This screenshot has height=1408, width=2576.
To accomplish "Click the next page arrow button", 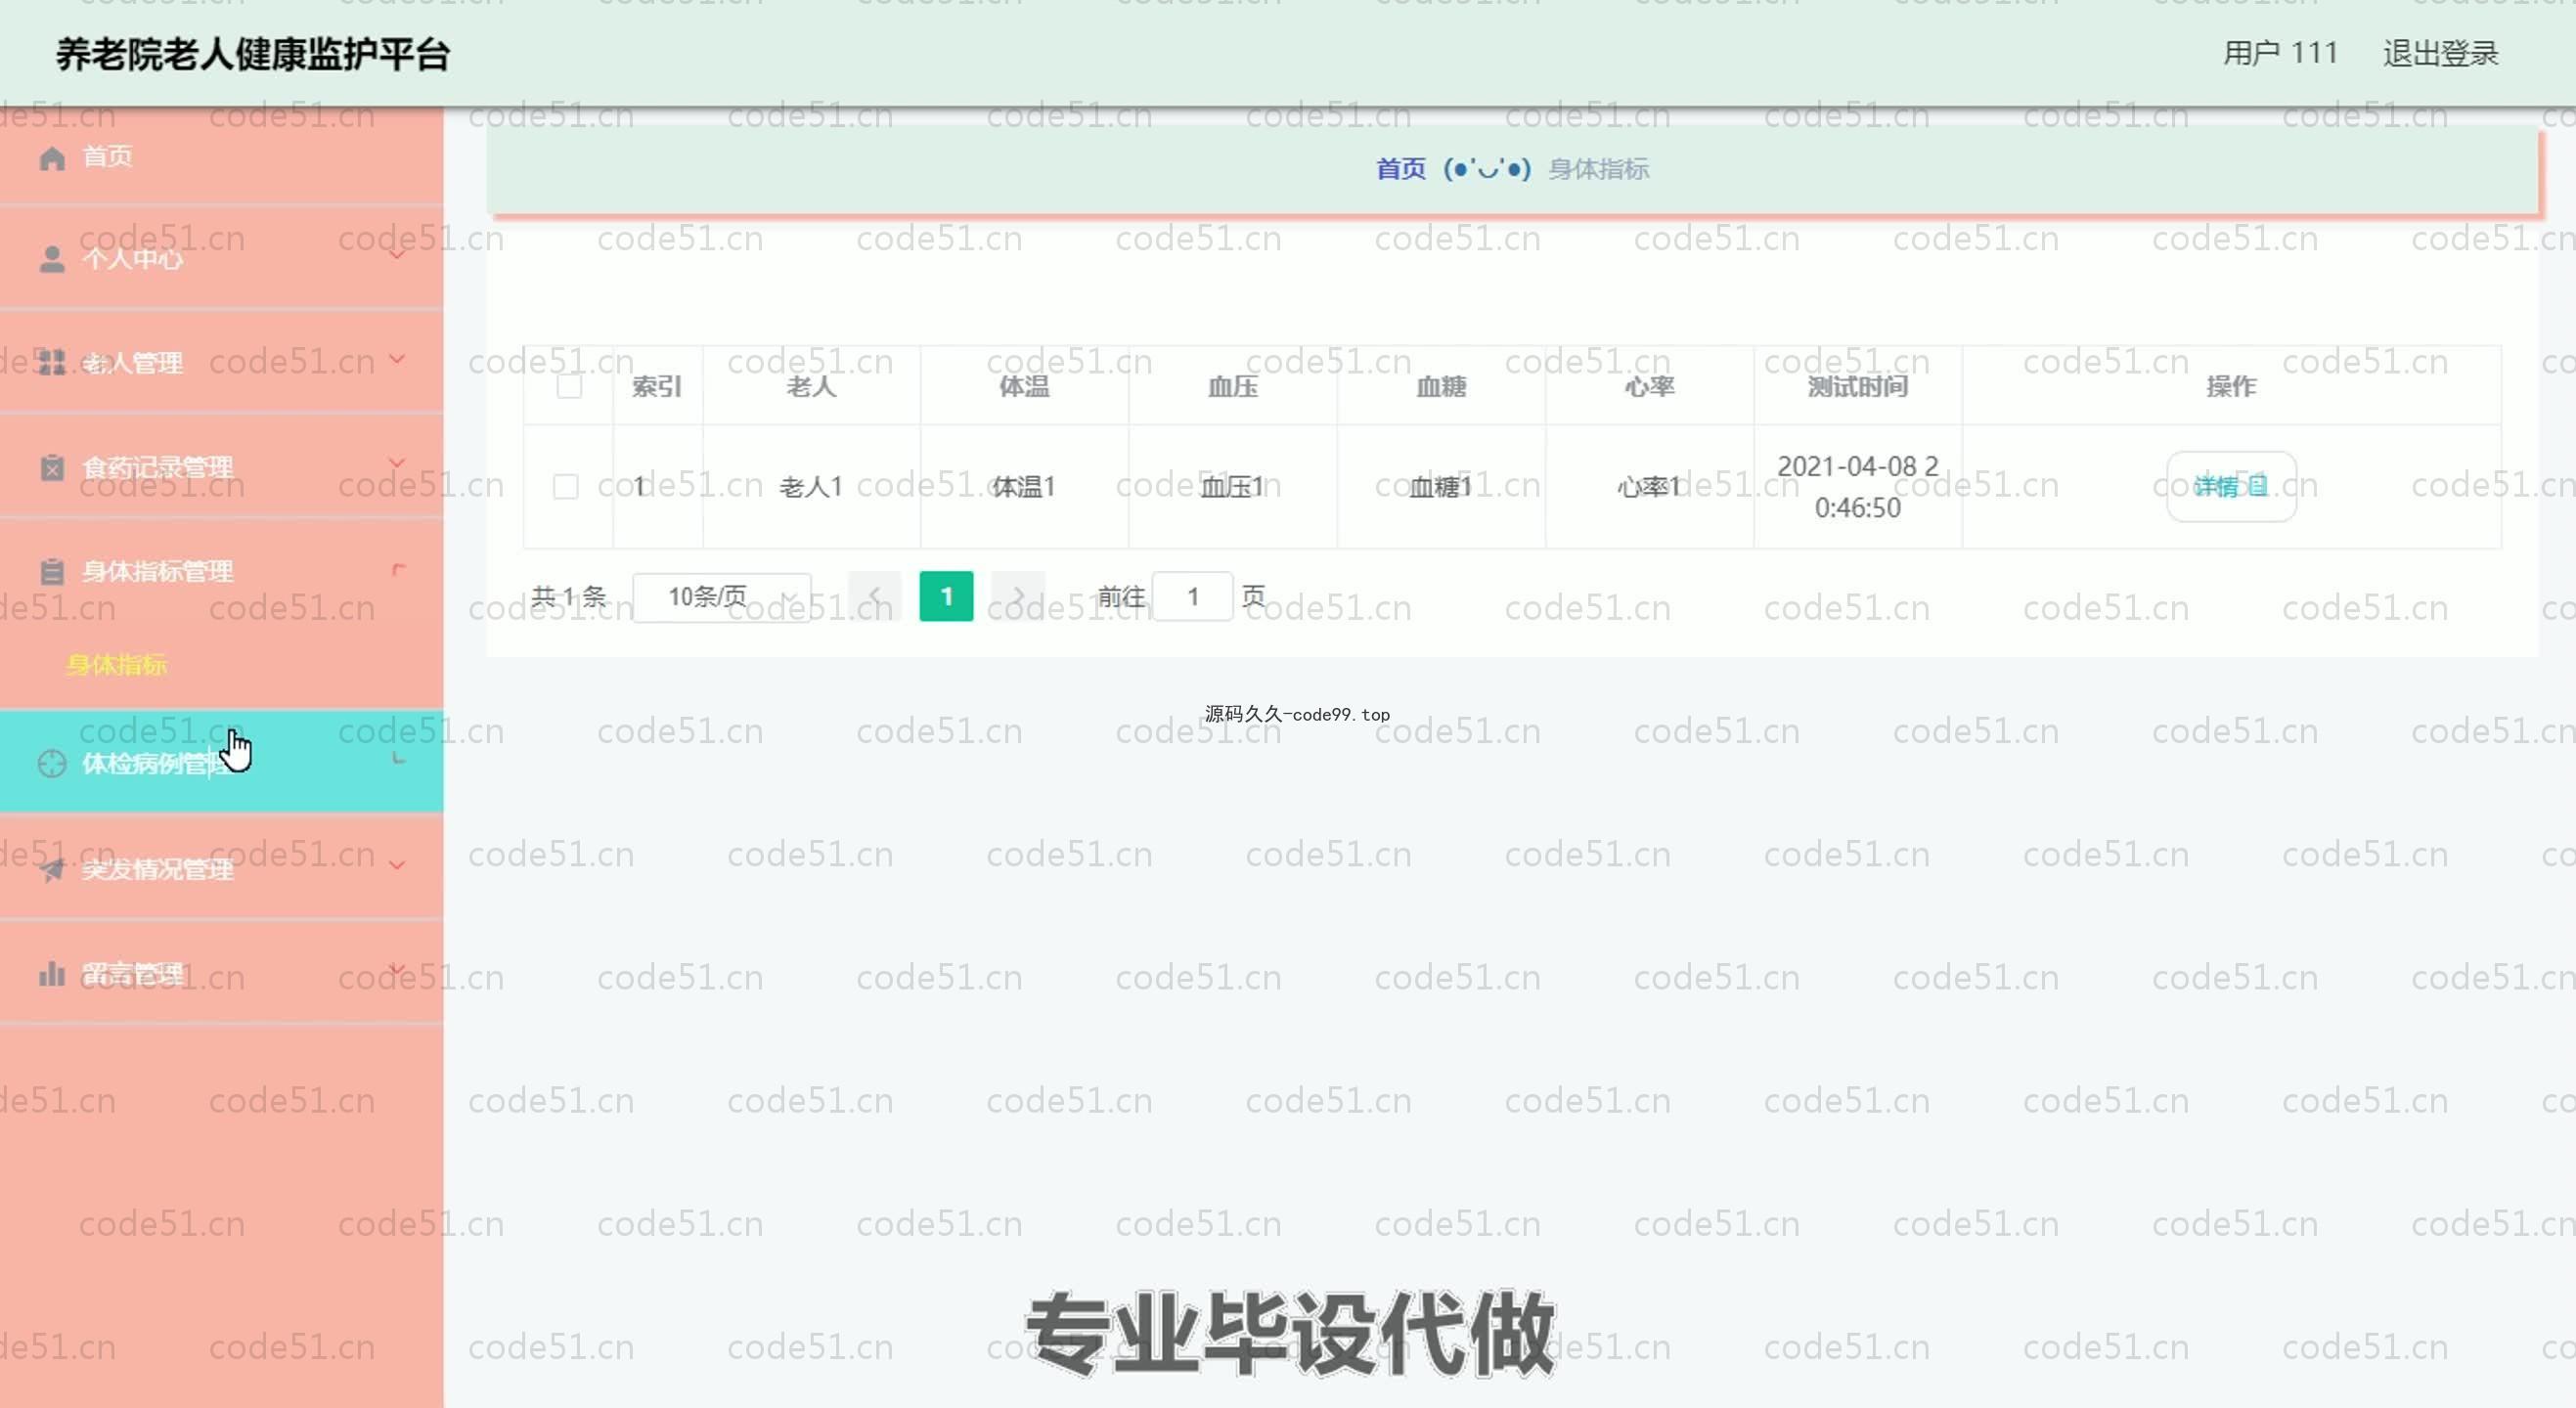I will tap(1017, 597).
